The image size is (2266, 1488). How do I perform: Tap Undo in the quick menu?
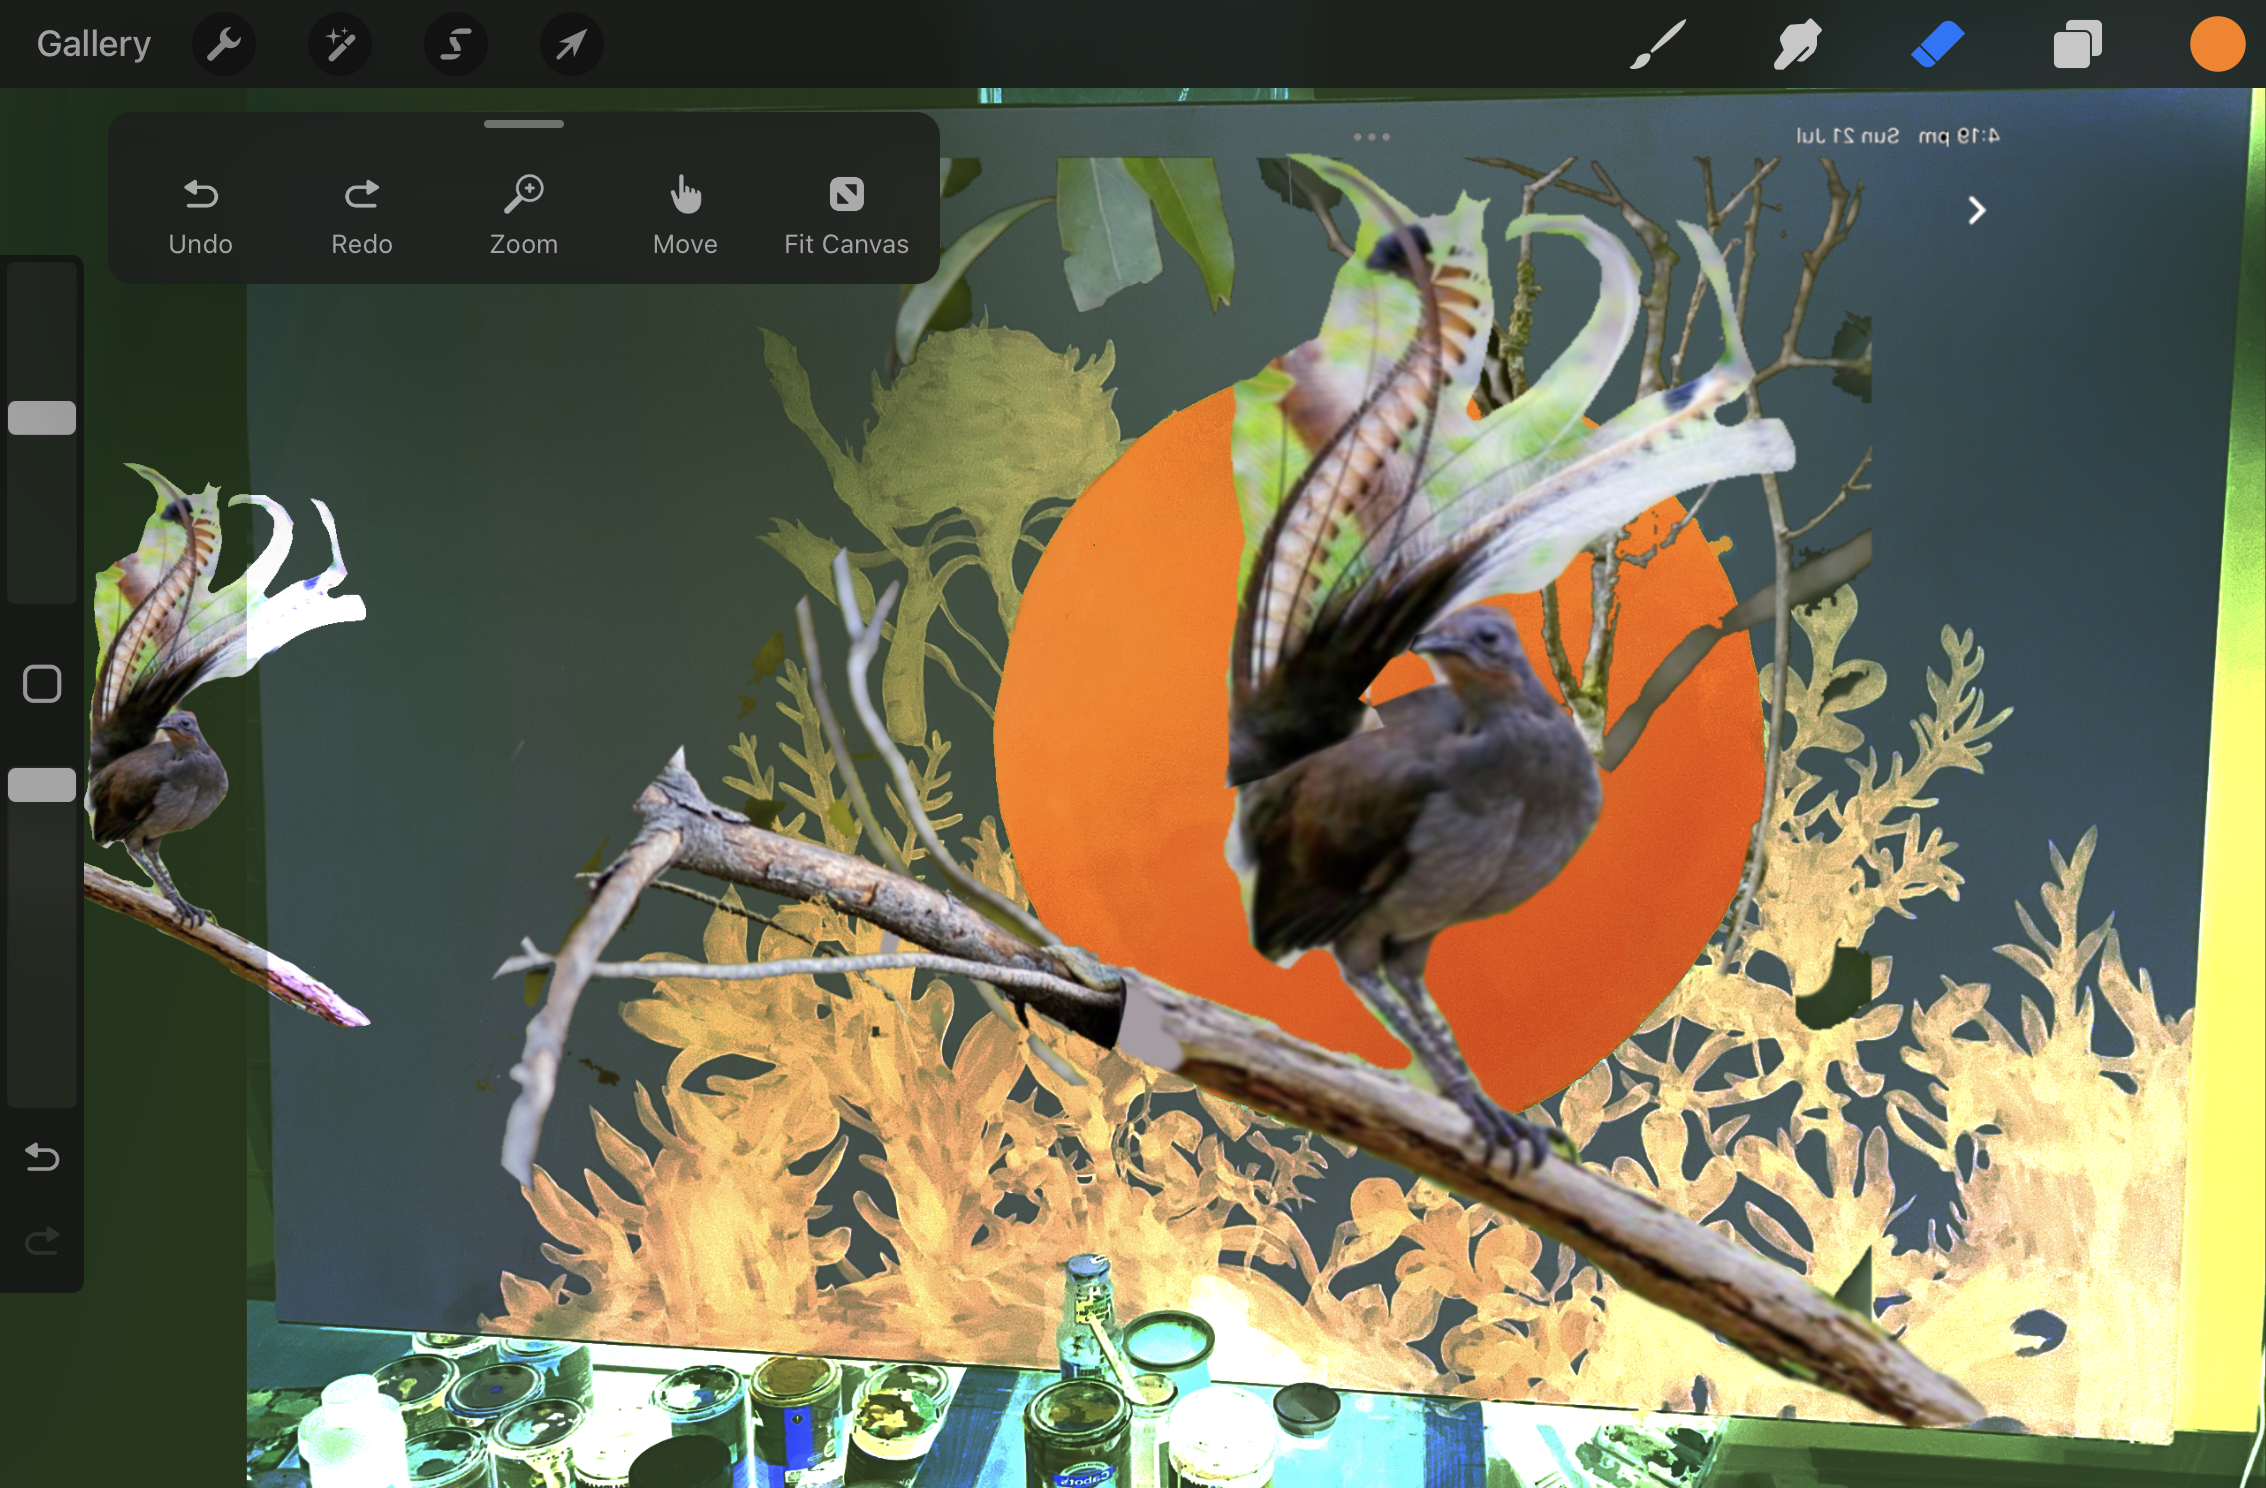(201, 216)
